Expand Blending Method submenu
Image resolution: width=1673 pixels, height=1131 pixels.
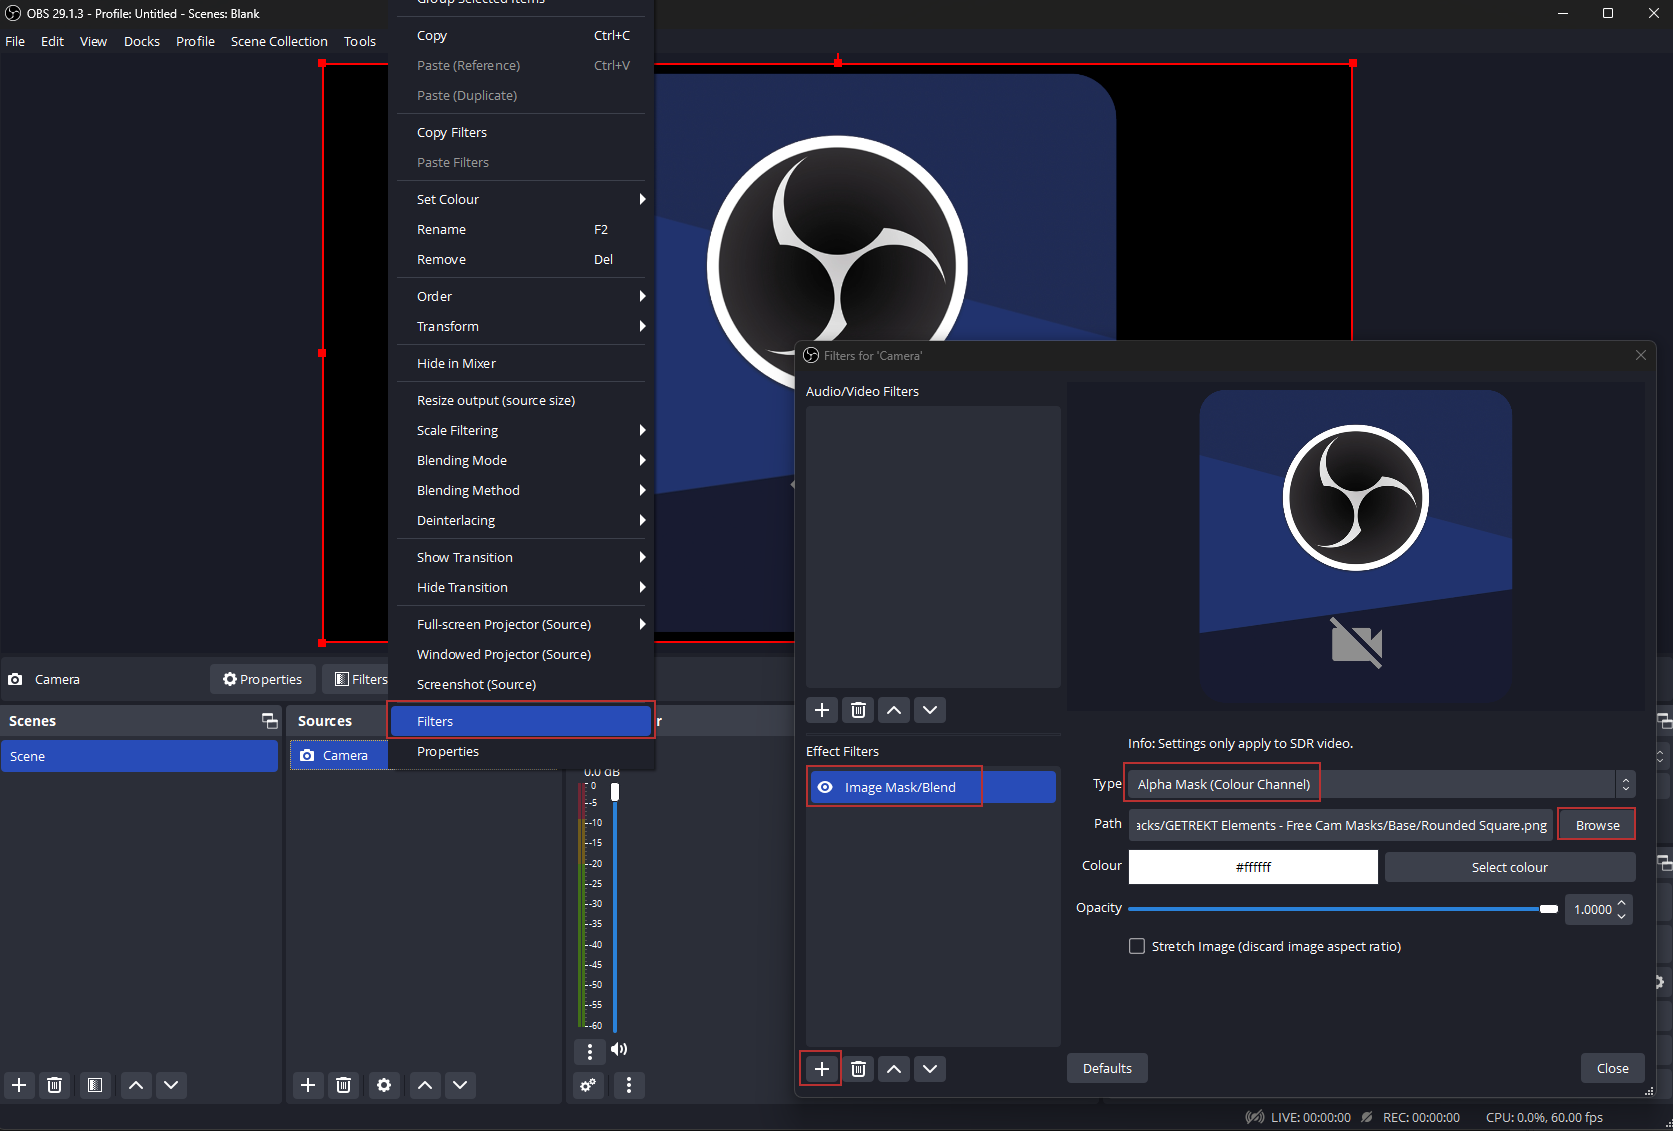[x=523, y=490]
